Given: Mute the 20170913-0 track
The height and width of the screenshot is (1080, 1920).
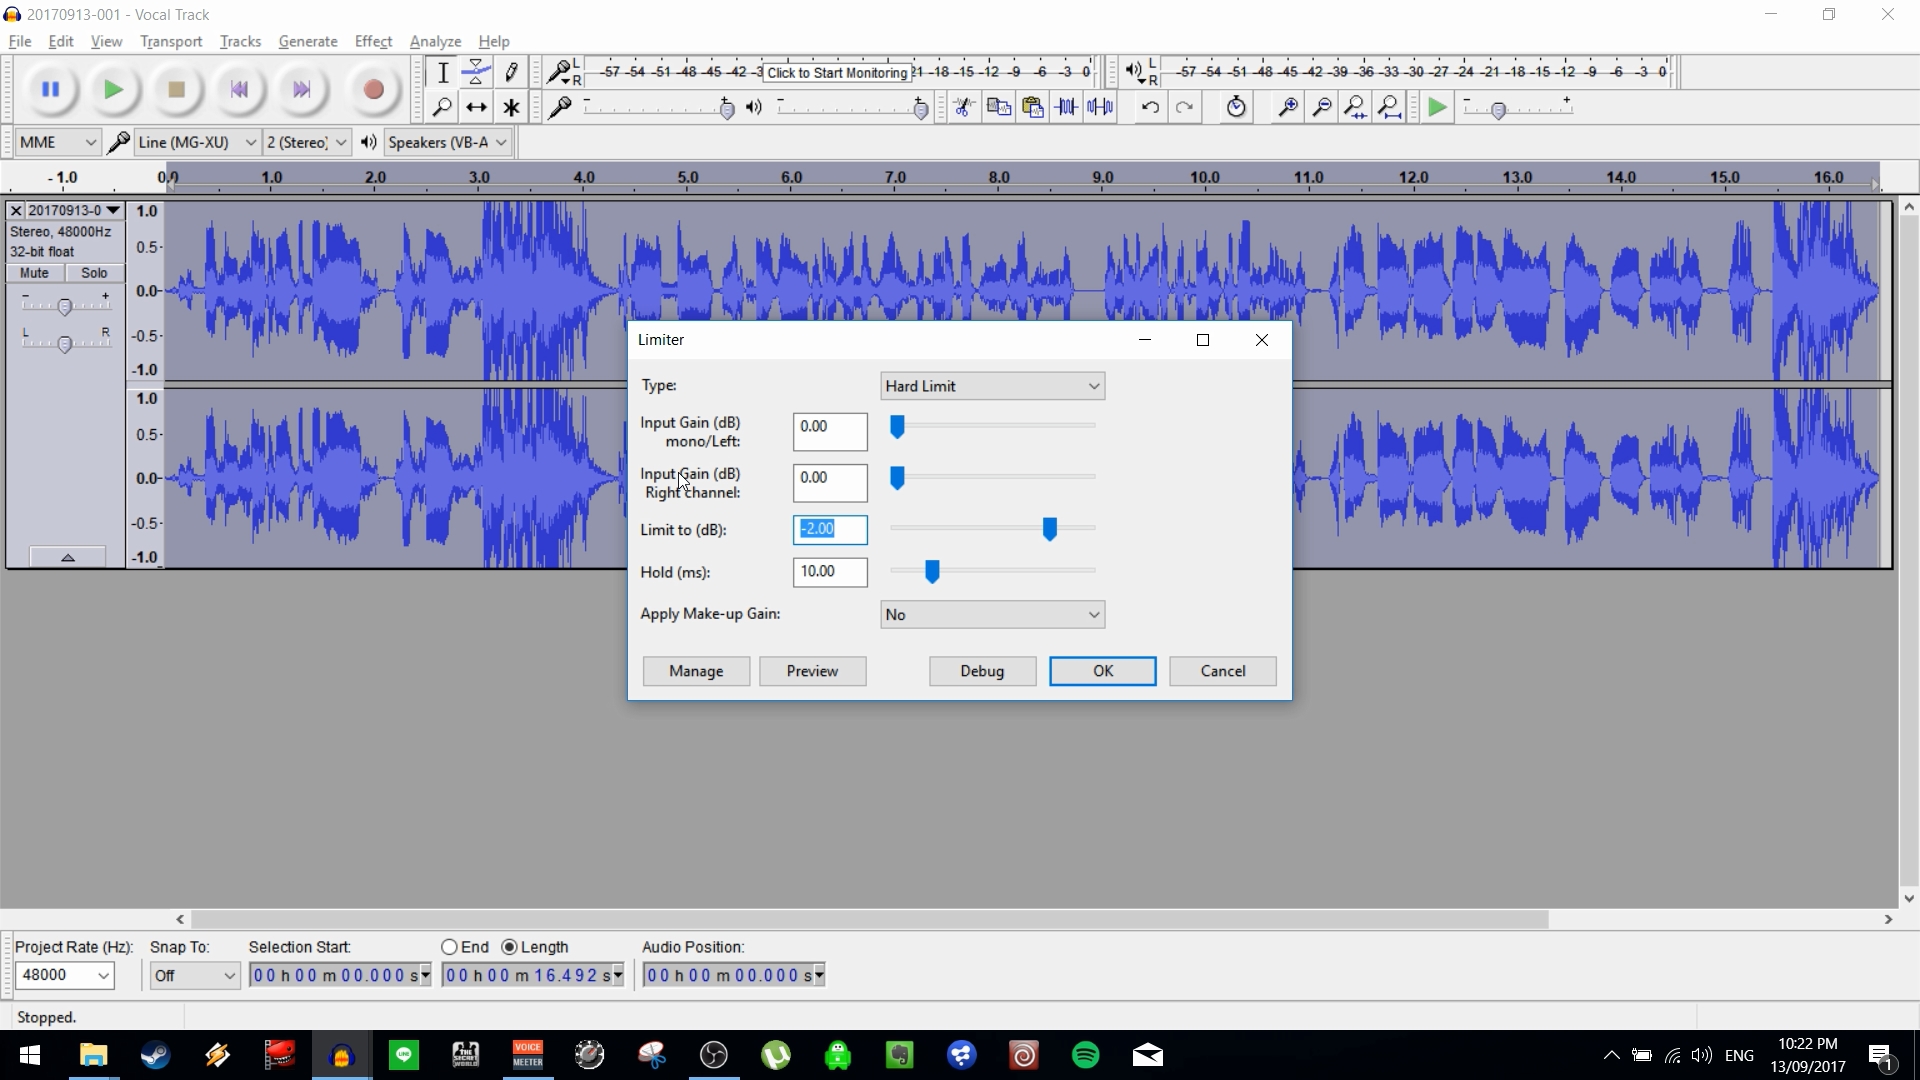Looking at the screenshot, I should coord(34,272).
